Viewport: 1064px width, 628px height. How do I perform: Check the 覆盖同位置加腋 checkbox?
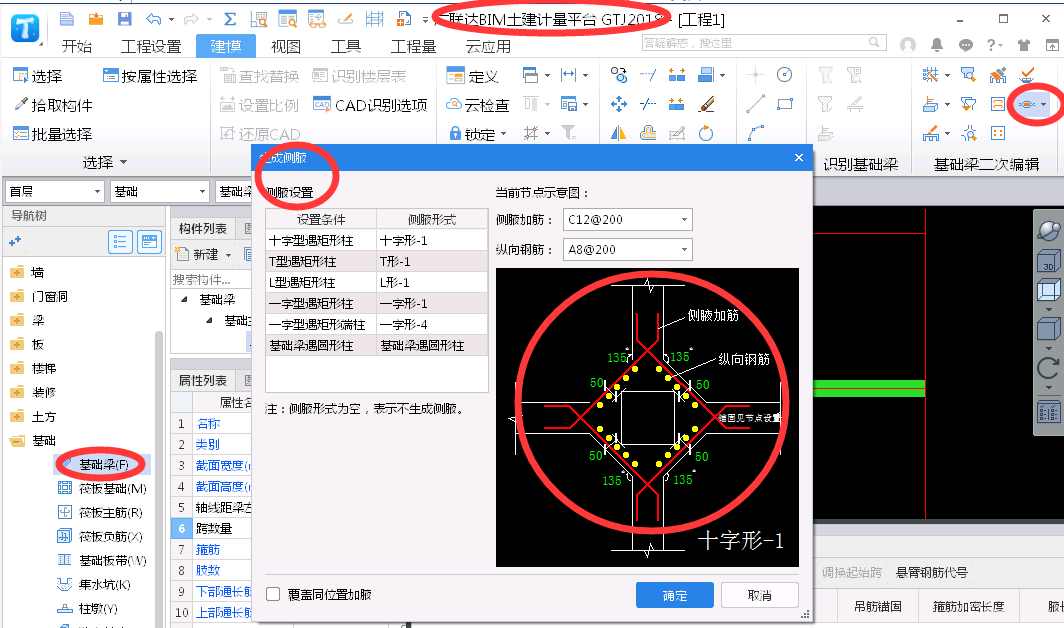(273, 594)
